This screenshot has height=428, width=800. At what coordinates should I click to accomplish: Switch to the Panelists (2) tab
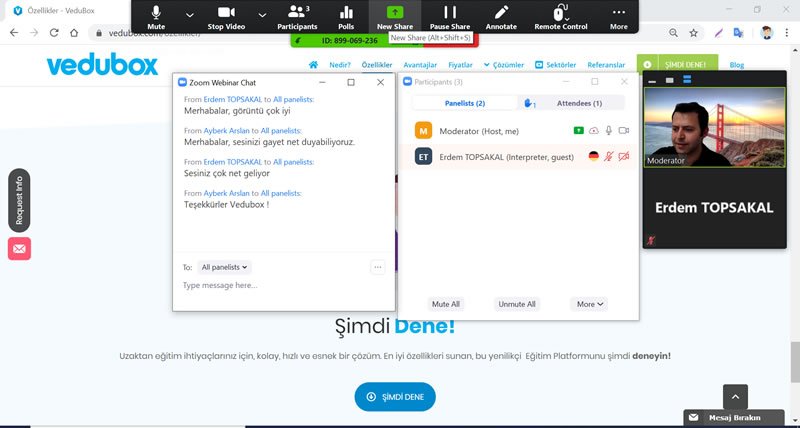(x=465, y=103)
